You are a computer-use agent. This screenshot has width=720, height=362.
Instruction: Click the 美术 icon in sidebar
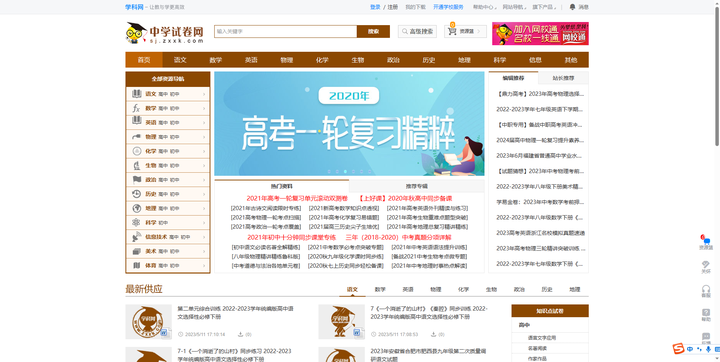(136, 251)
